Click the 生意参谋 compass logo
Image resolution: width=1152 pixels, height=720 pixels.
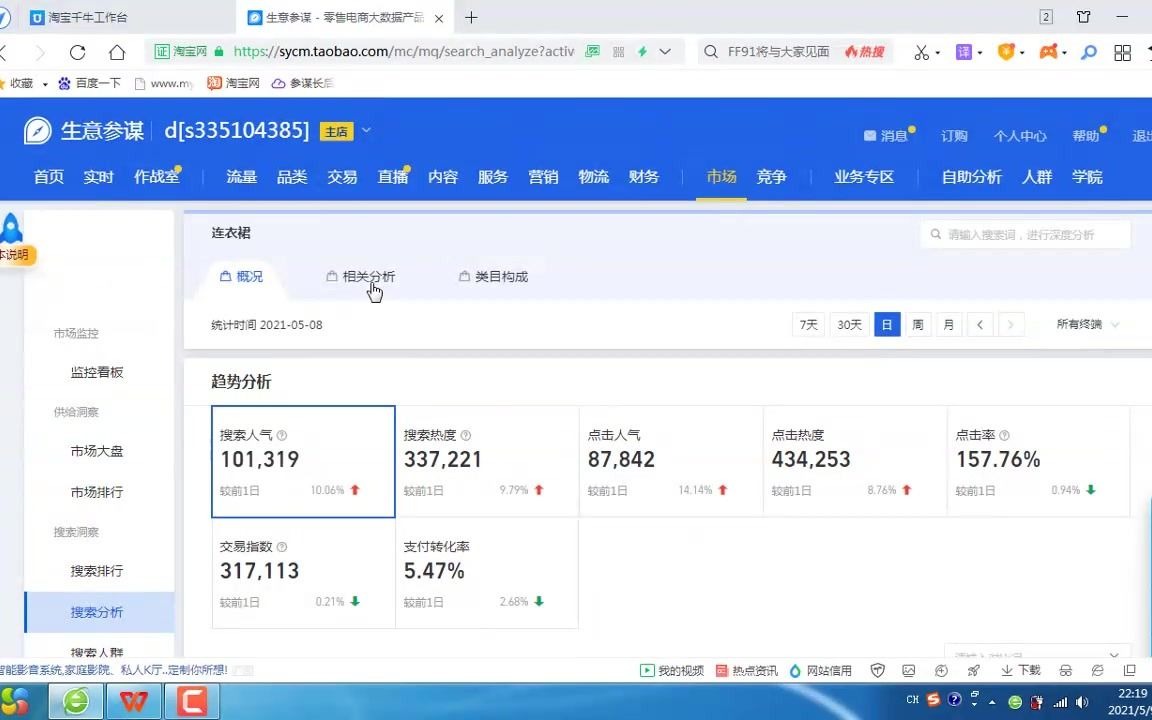pos(36,130)
